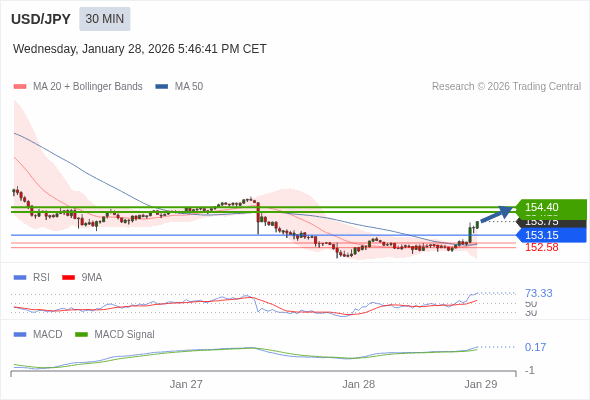Click the MA 20 + Bollinger Bands label
Image resolution: width=590 pixels, height=400 pixels.
88,87
